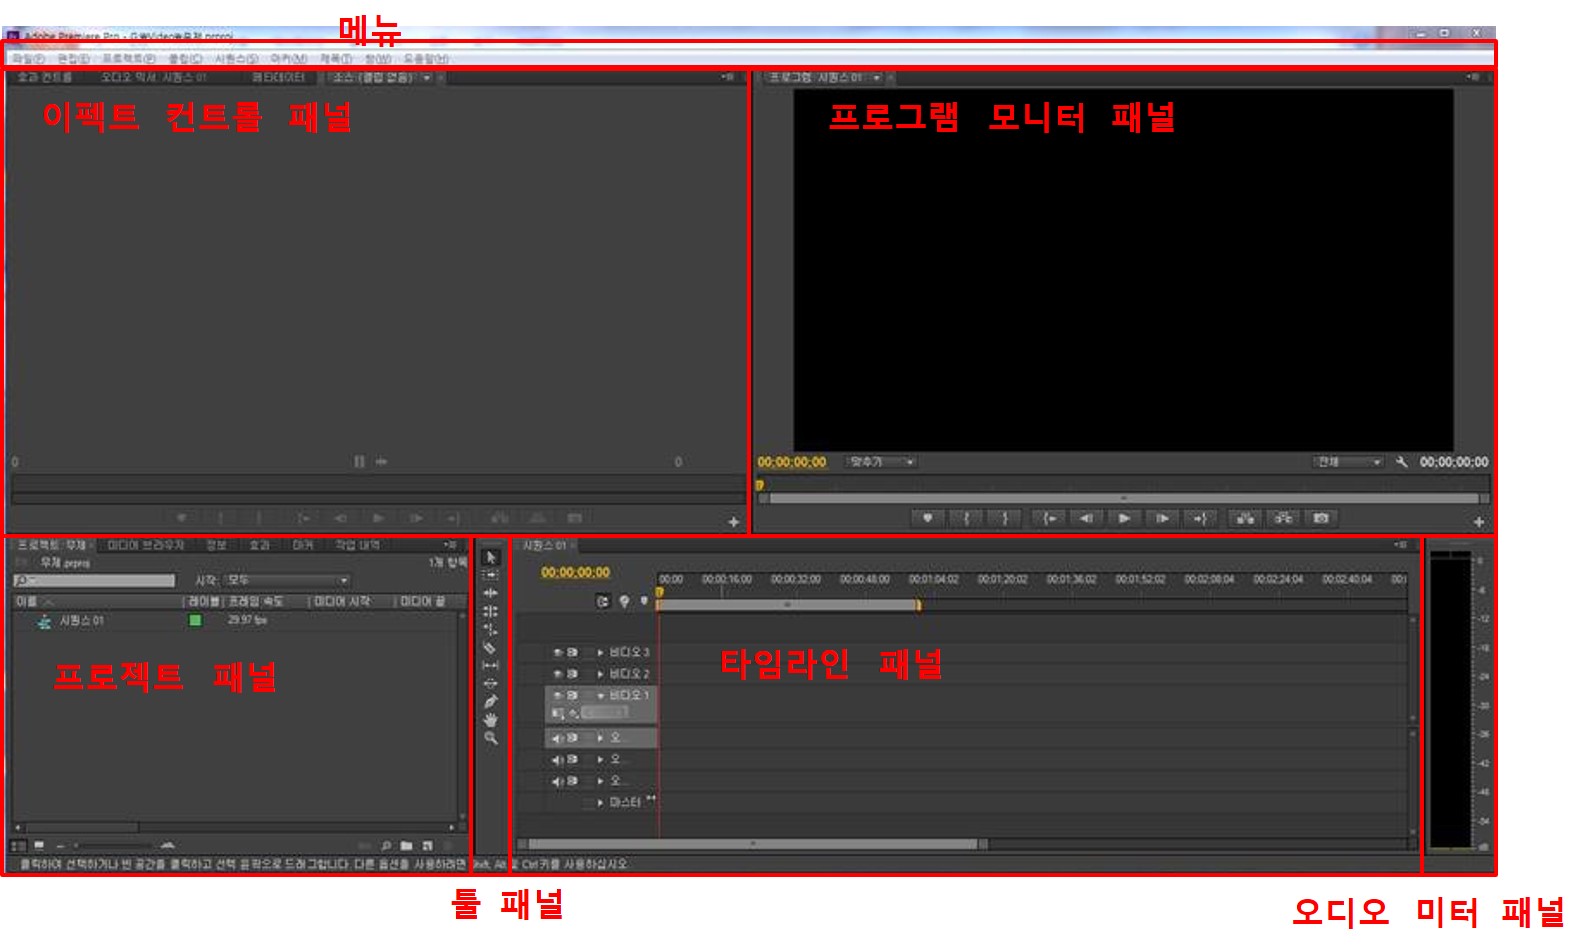Open Program Monitor settings wrench icon

1402,462
